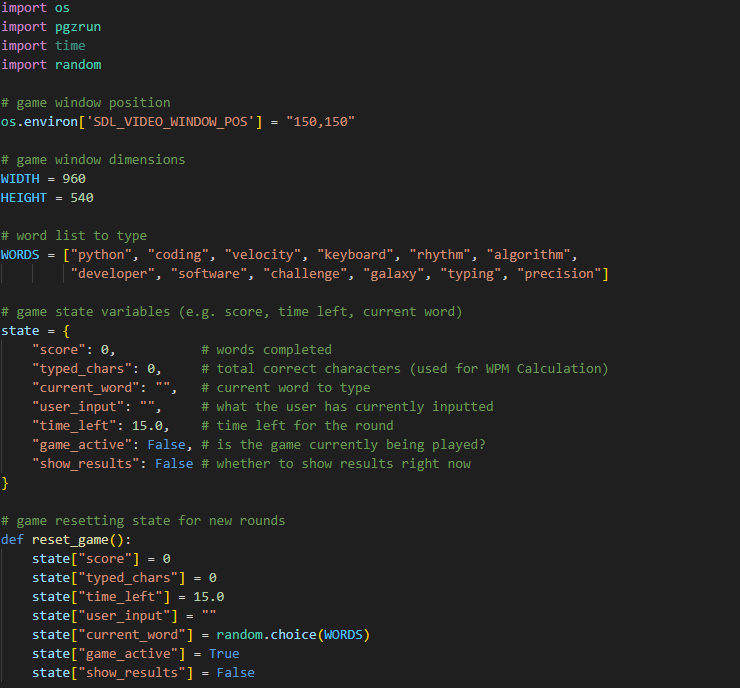Click the "precision" word in the list
This screenshot has height=688, width=740.
tap(561, 273)
